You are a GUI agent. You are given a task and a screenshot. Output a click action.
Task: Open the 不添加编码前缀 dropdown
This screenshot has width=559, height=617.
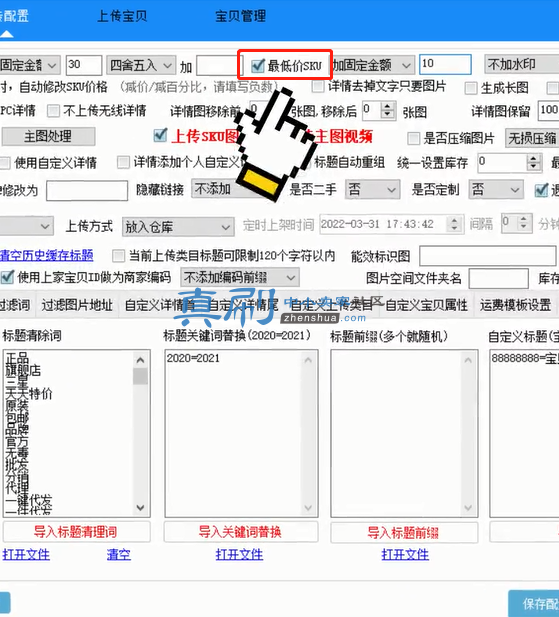(240, 277)
